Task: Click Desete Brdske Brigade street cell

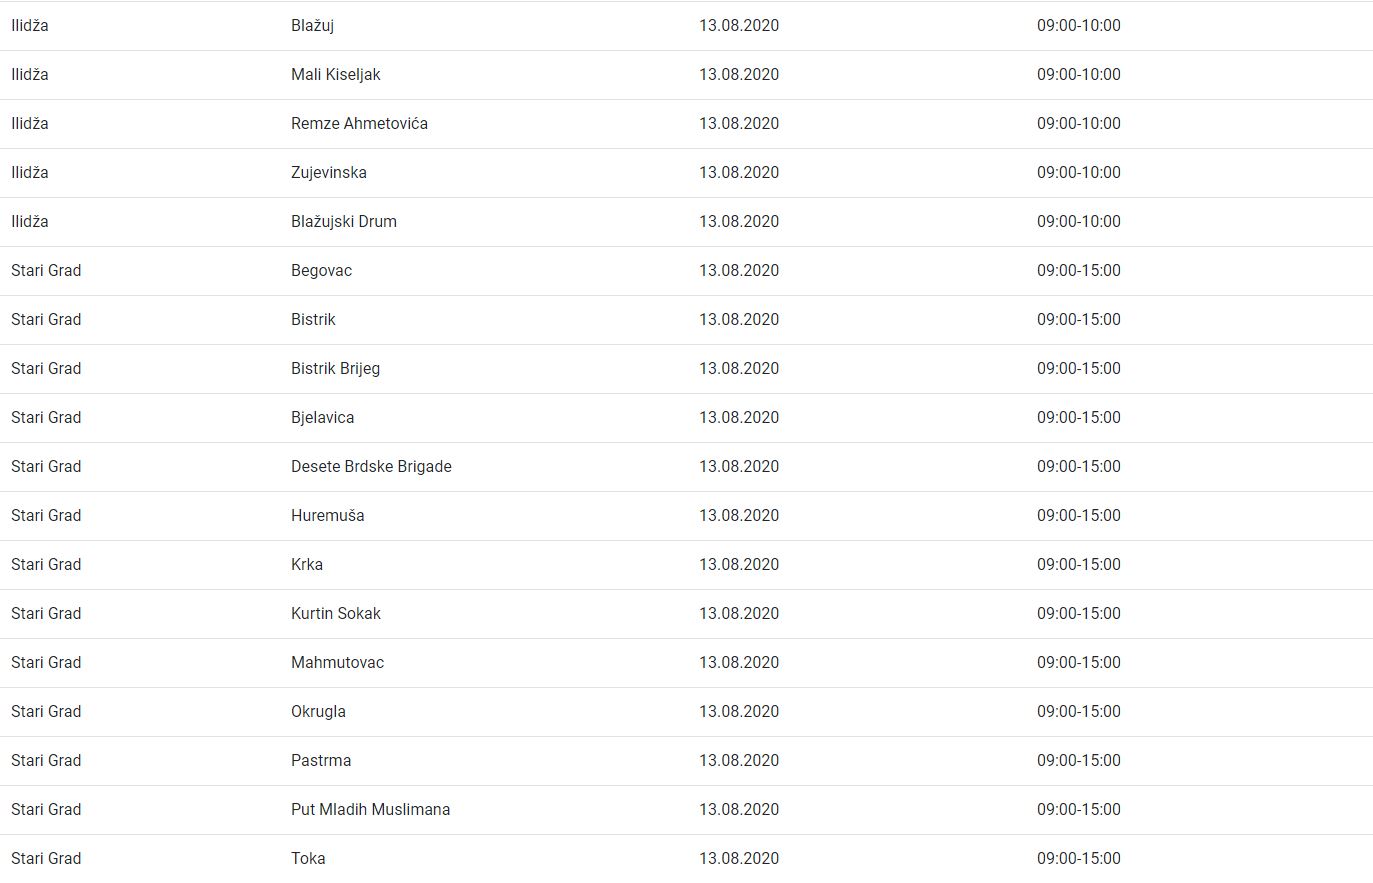Action: click(371, 467)
